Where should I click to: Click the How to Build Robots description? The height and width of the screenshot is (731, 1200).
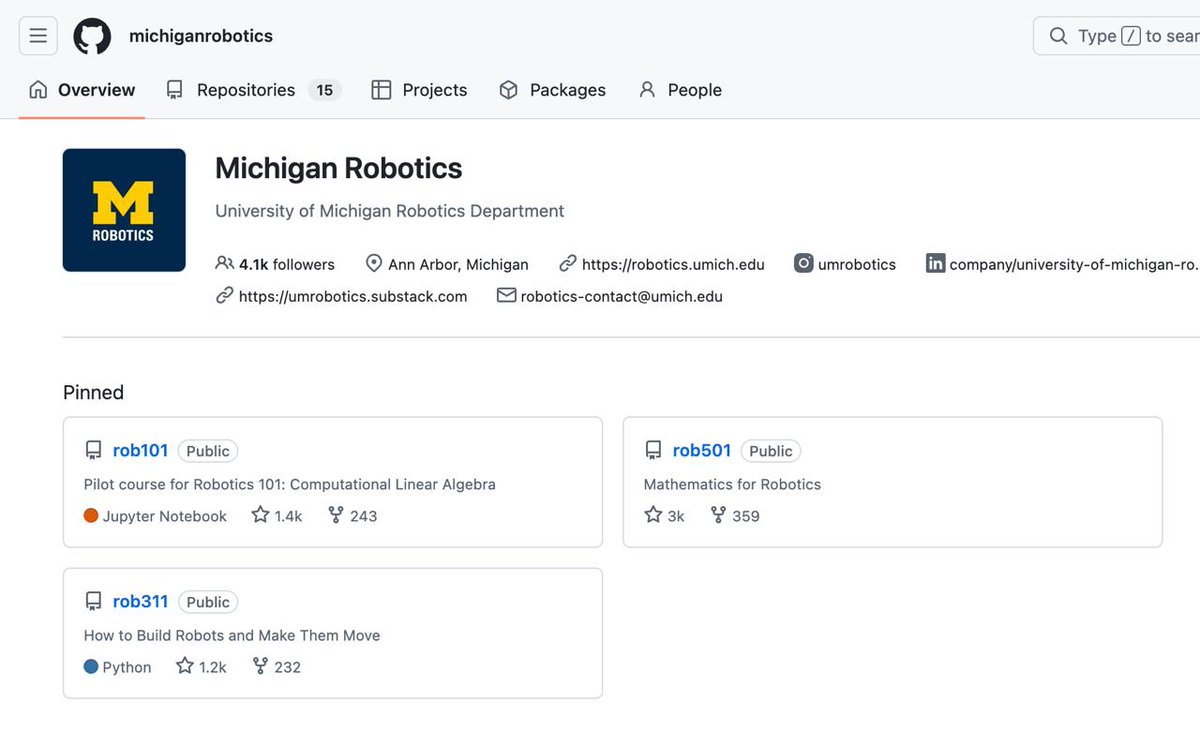232,635
